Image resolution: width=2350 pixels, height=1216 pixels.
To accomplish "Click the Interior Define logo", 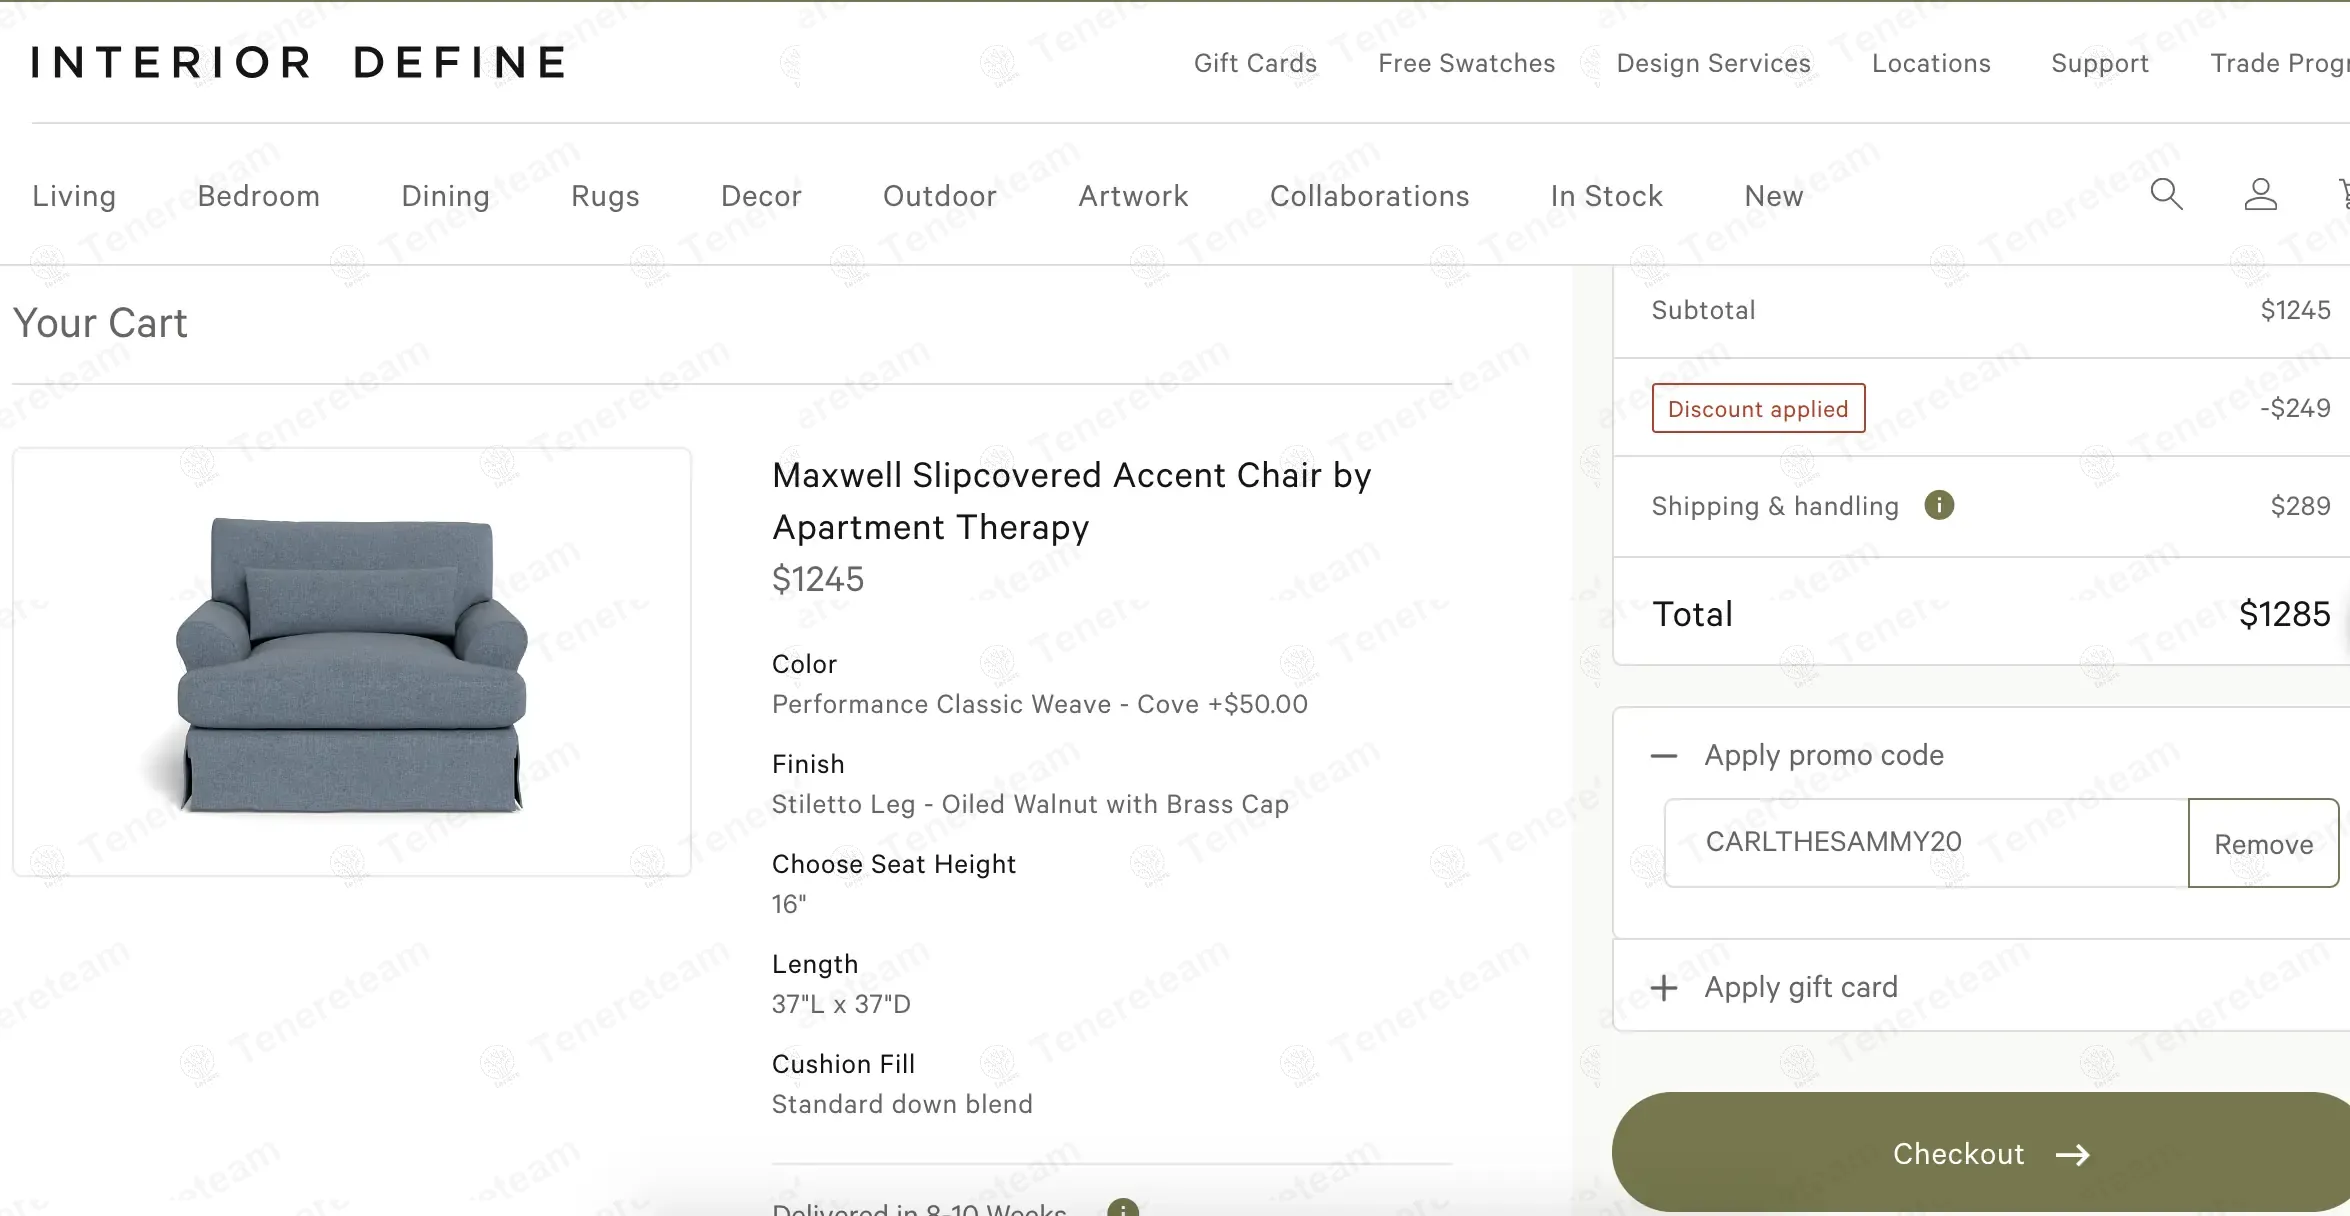I will point(299,62).
